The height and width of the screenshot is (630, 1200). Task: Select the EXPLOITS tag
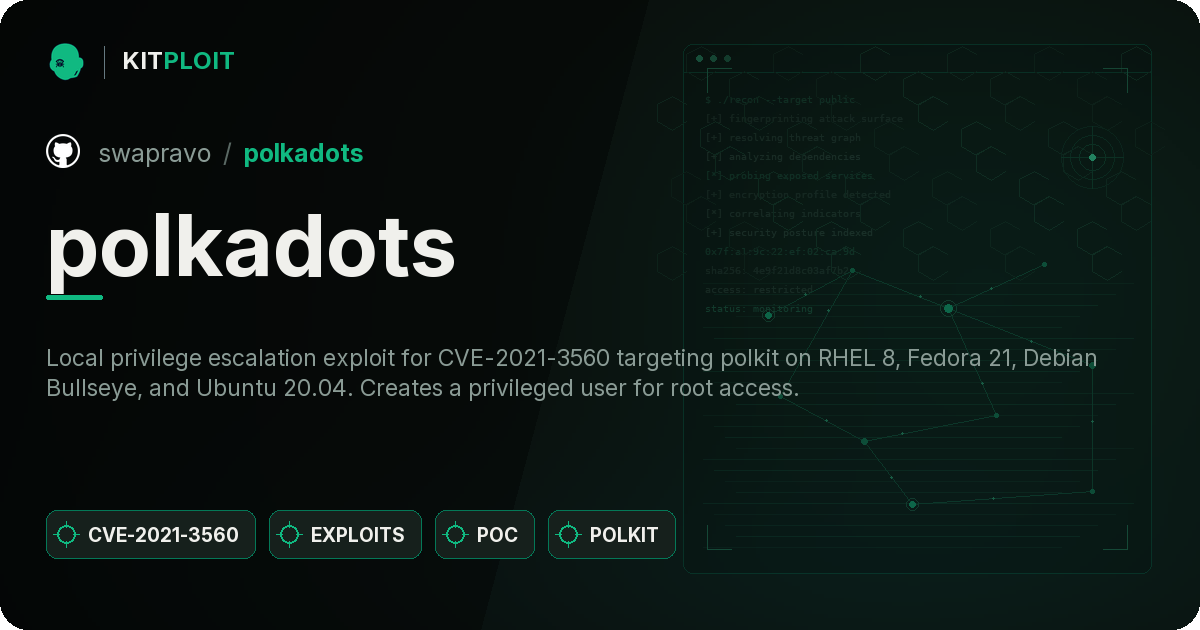(345, 535)
